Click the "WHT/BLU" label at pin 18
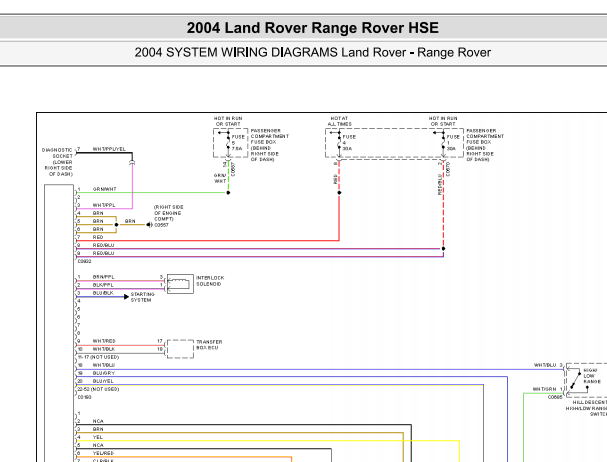Image resolution: width=607 pixels, height=462 pixels. click(x=104, y=365)
